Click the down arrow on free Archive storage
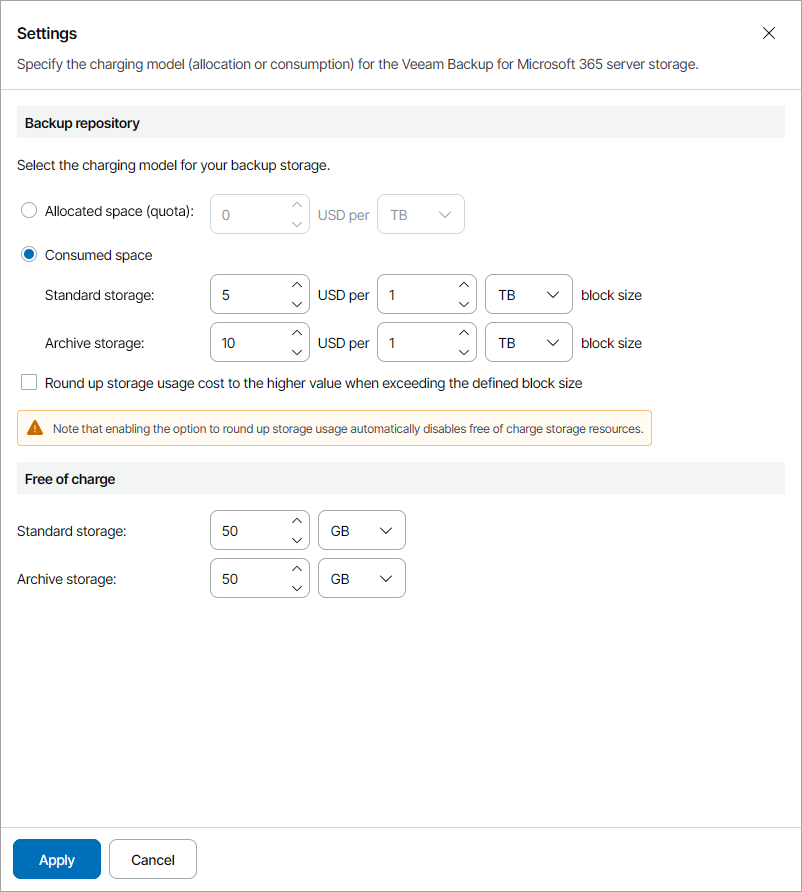This screenshot has height=892, width=802. point(297,586)
